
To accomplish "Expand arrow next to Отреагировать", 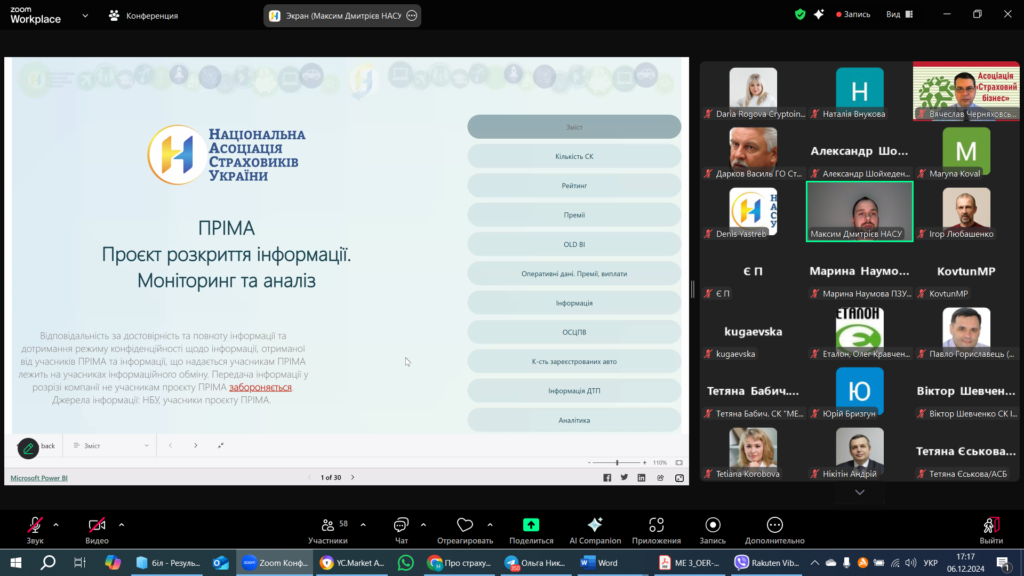I will (490, 524).
